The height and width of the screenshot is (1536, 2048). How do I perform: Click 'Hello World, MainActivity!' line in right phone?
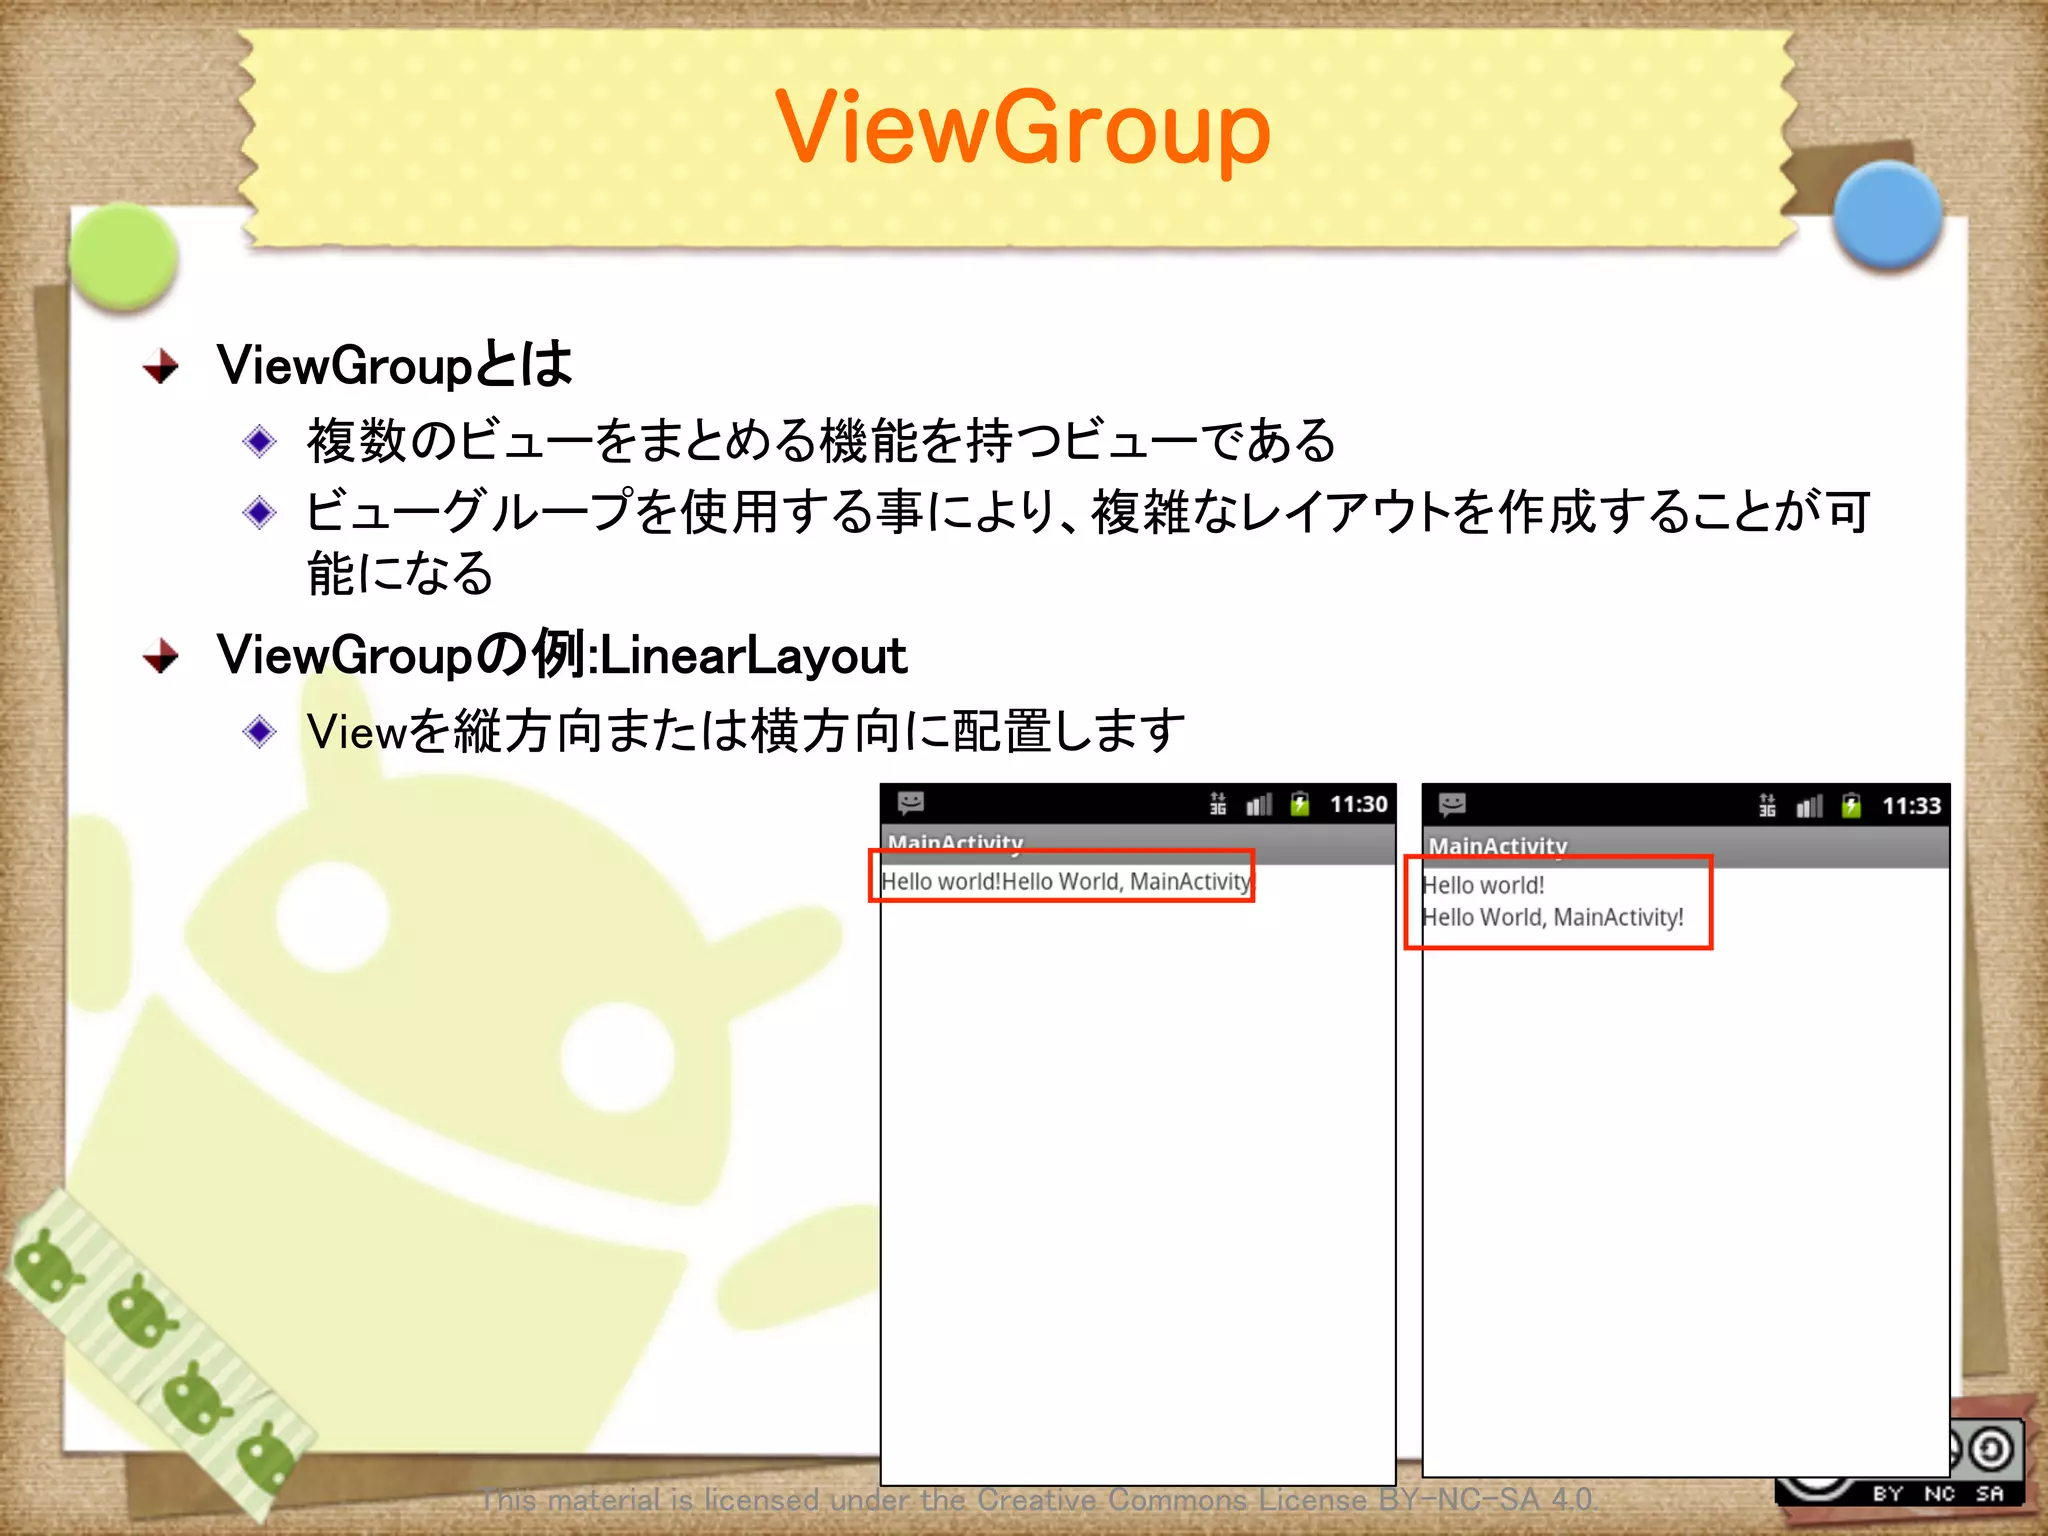coord(1553,917)
